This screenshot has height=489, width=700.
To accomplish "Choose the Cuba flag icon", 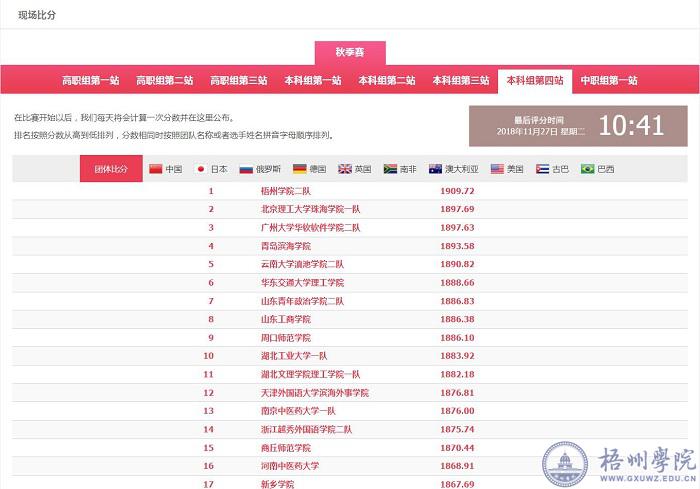I will tap(543, 169).
